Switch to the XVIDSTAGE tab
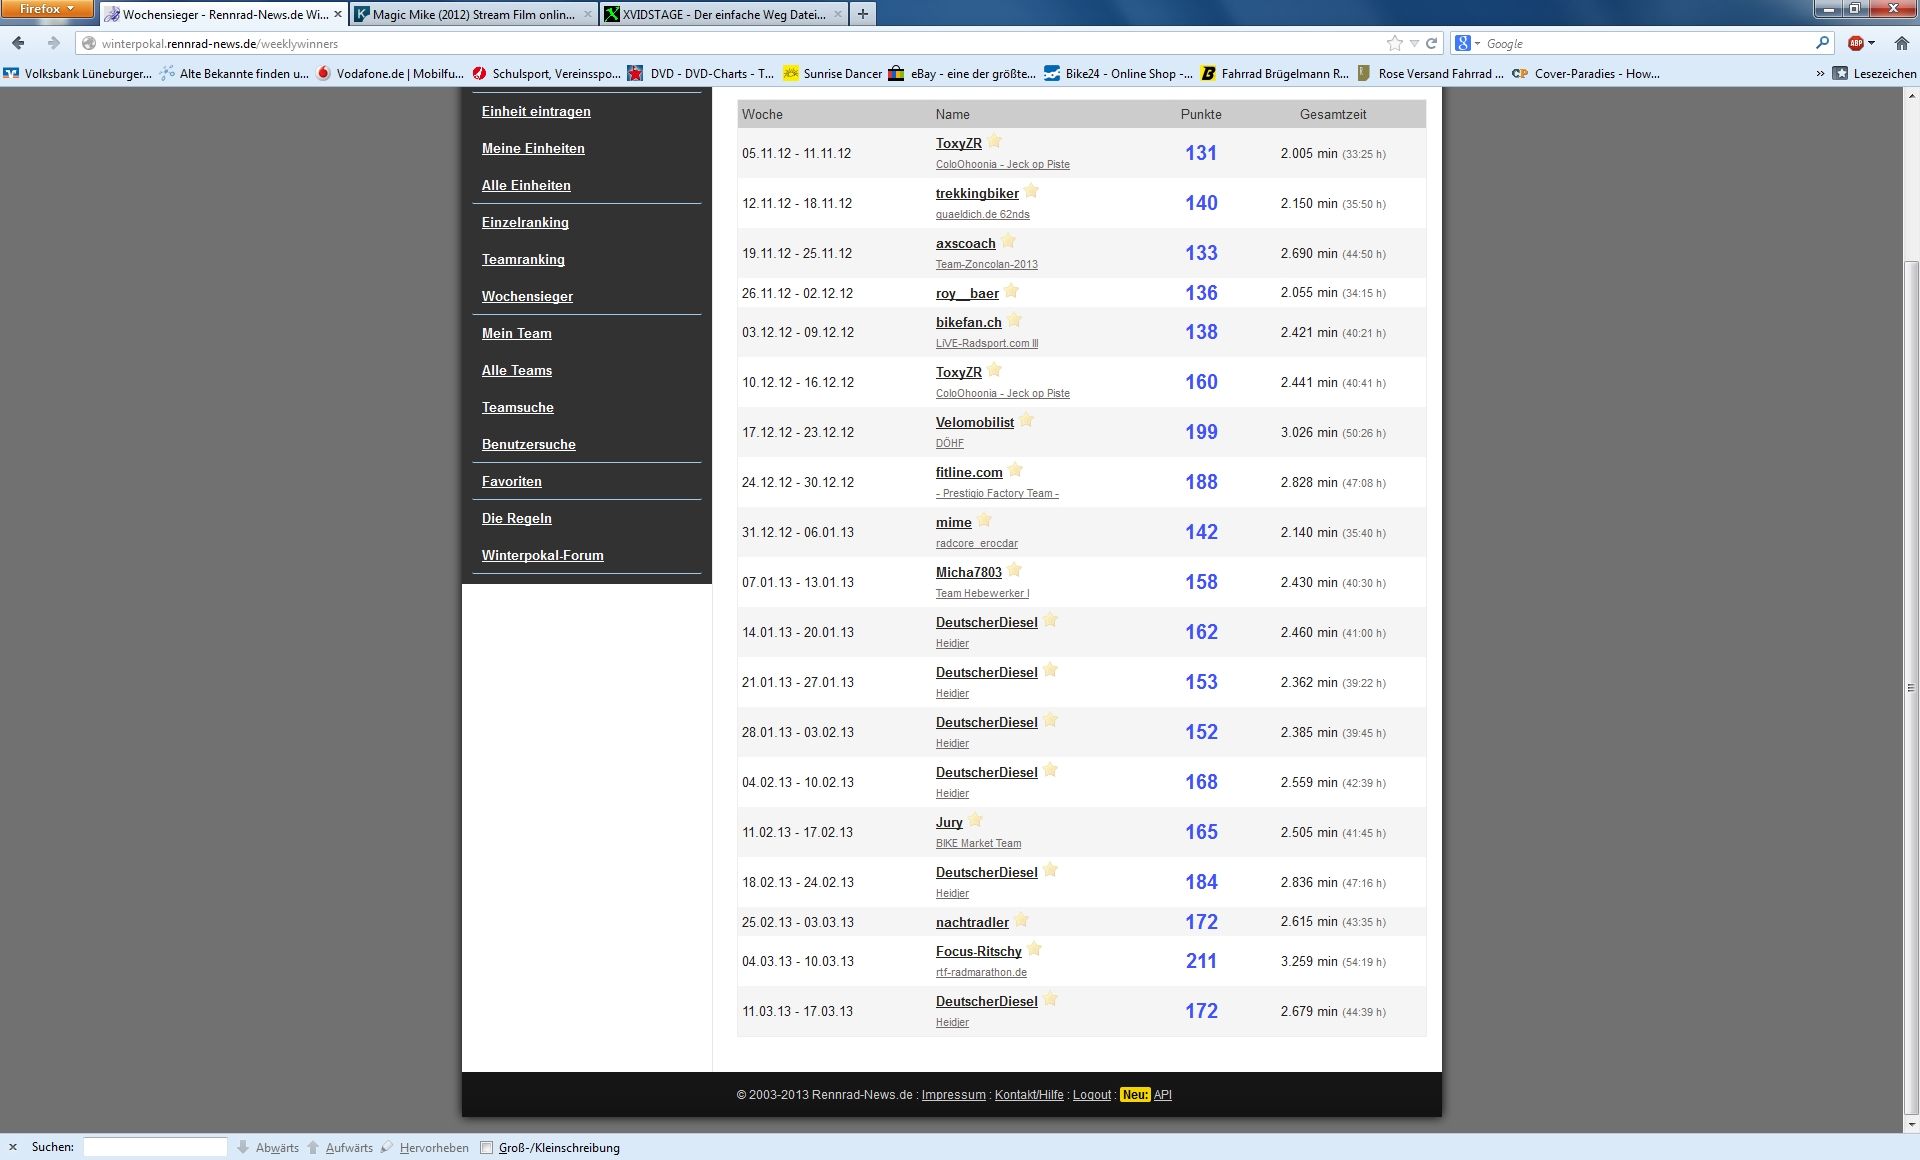The height and width of the screenshot is (1160, 1920). click(x=722, y=14)
